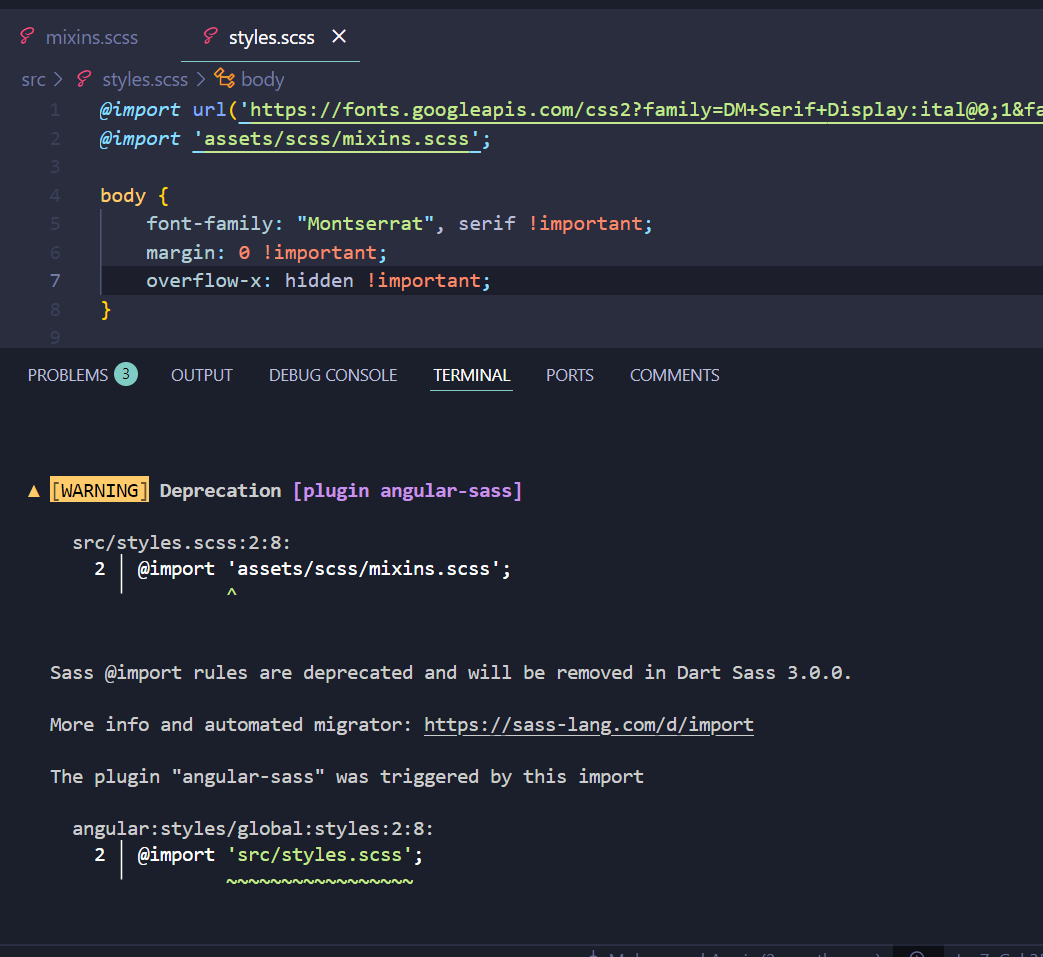Click the [WARNING] label in terminal
The height and width of the screenshot is (957, 1043).
[99, 491]
